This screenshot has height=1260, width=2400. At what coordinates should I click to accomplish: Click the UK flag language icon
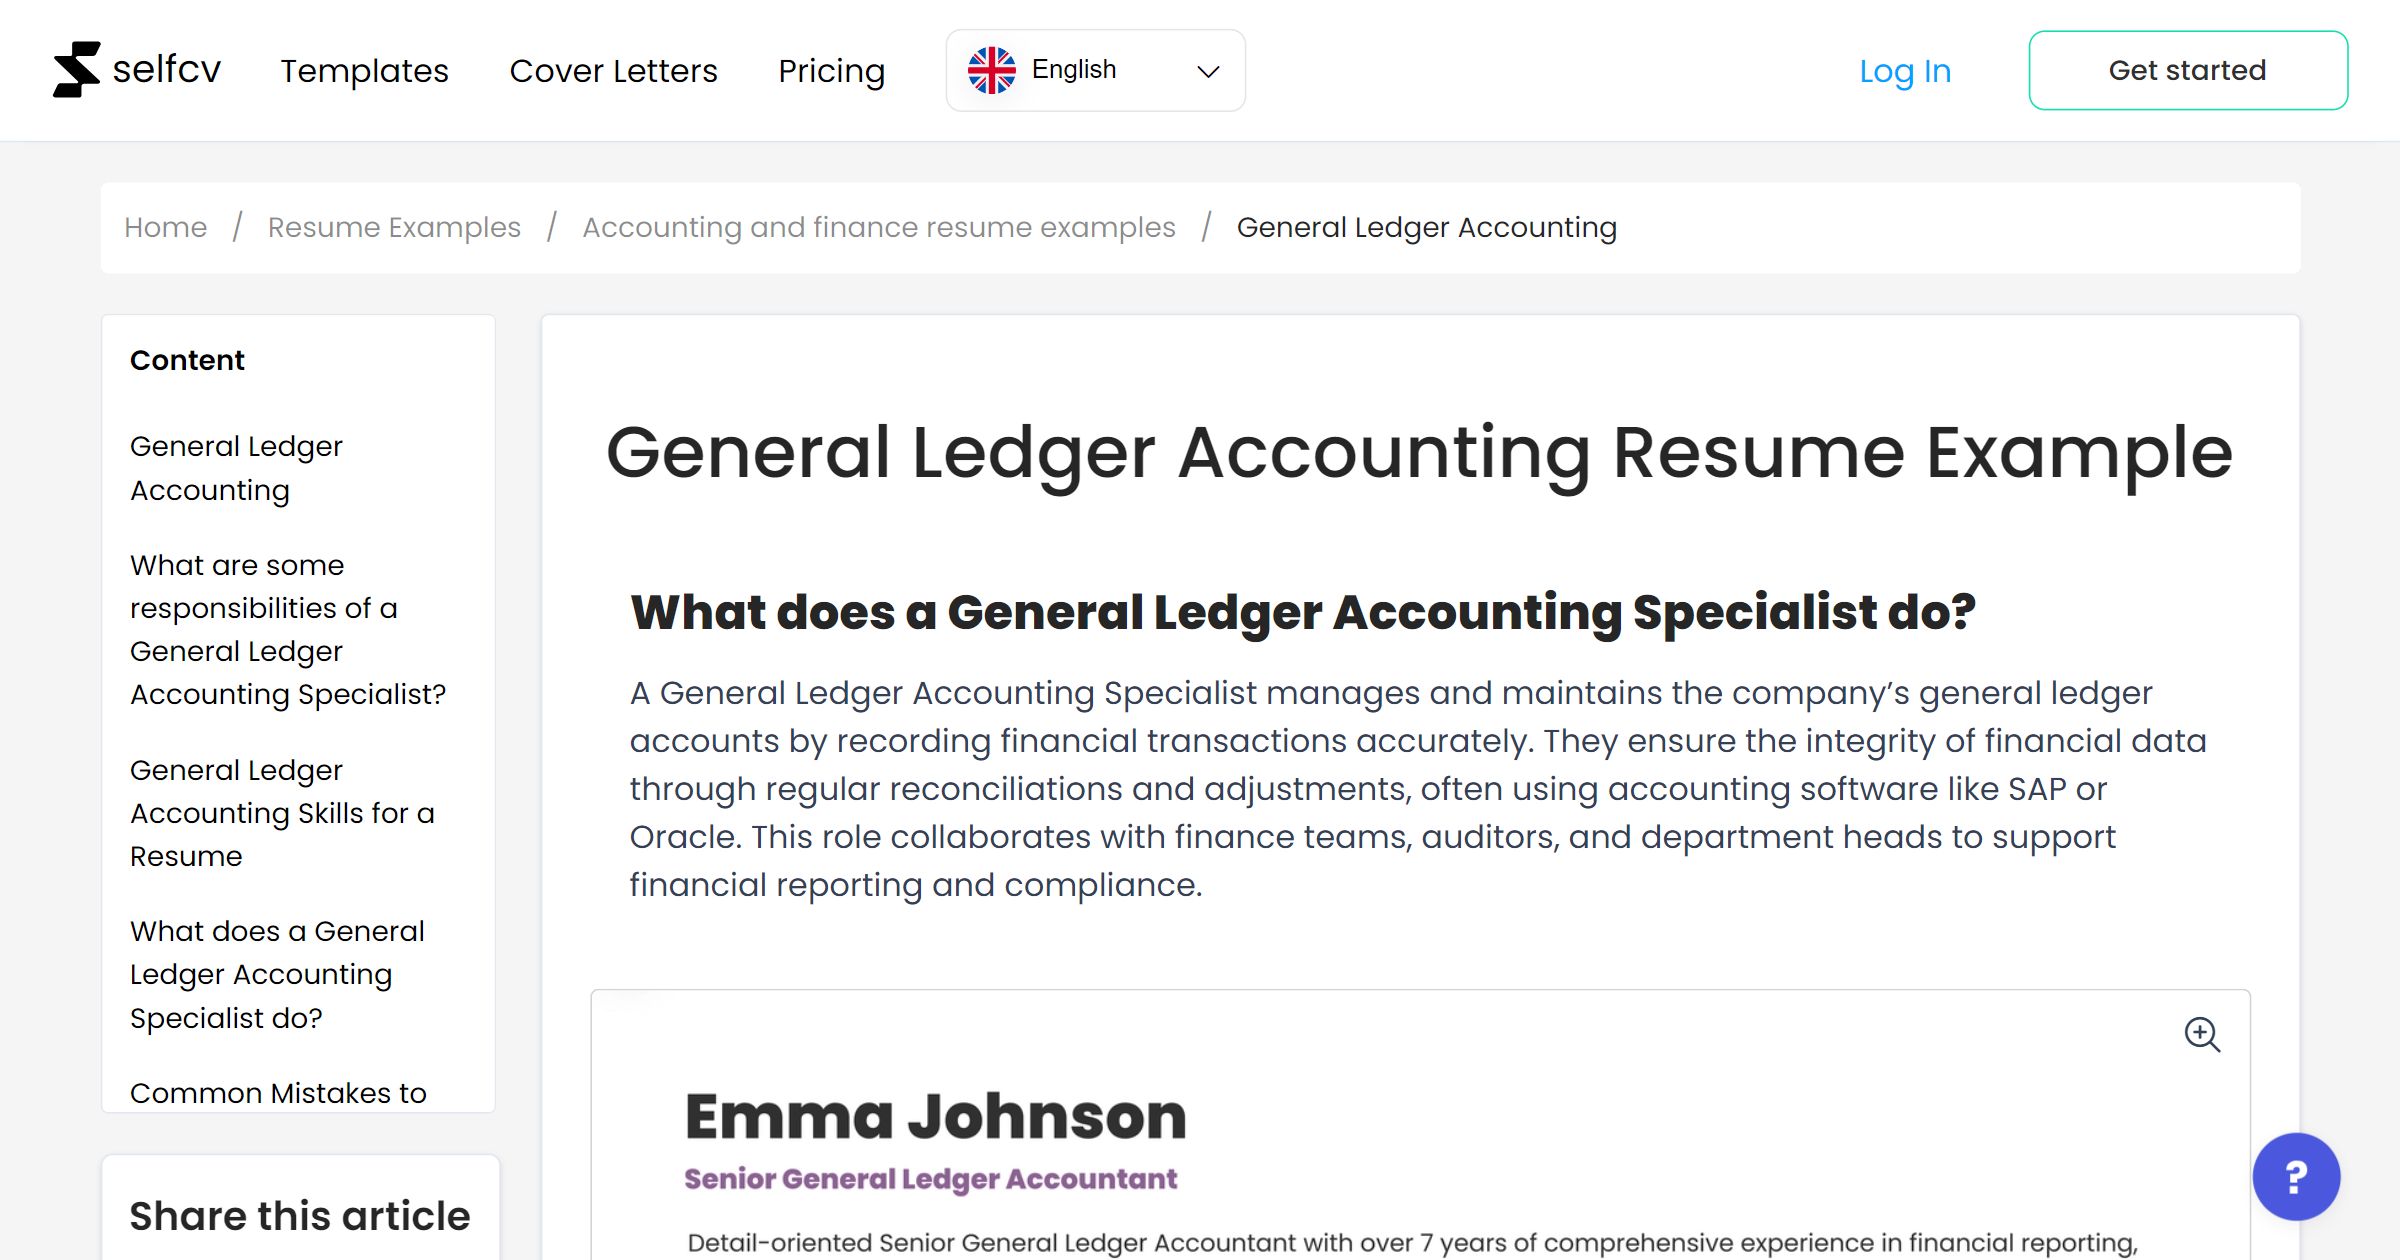coord(991,70)
